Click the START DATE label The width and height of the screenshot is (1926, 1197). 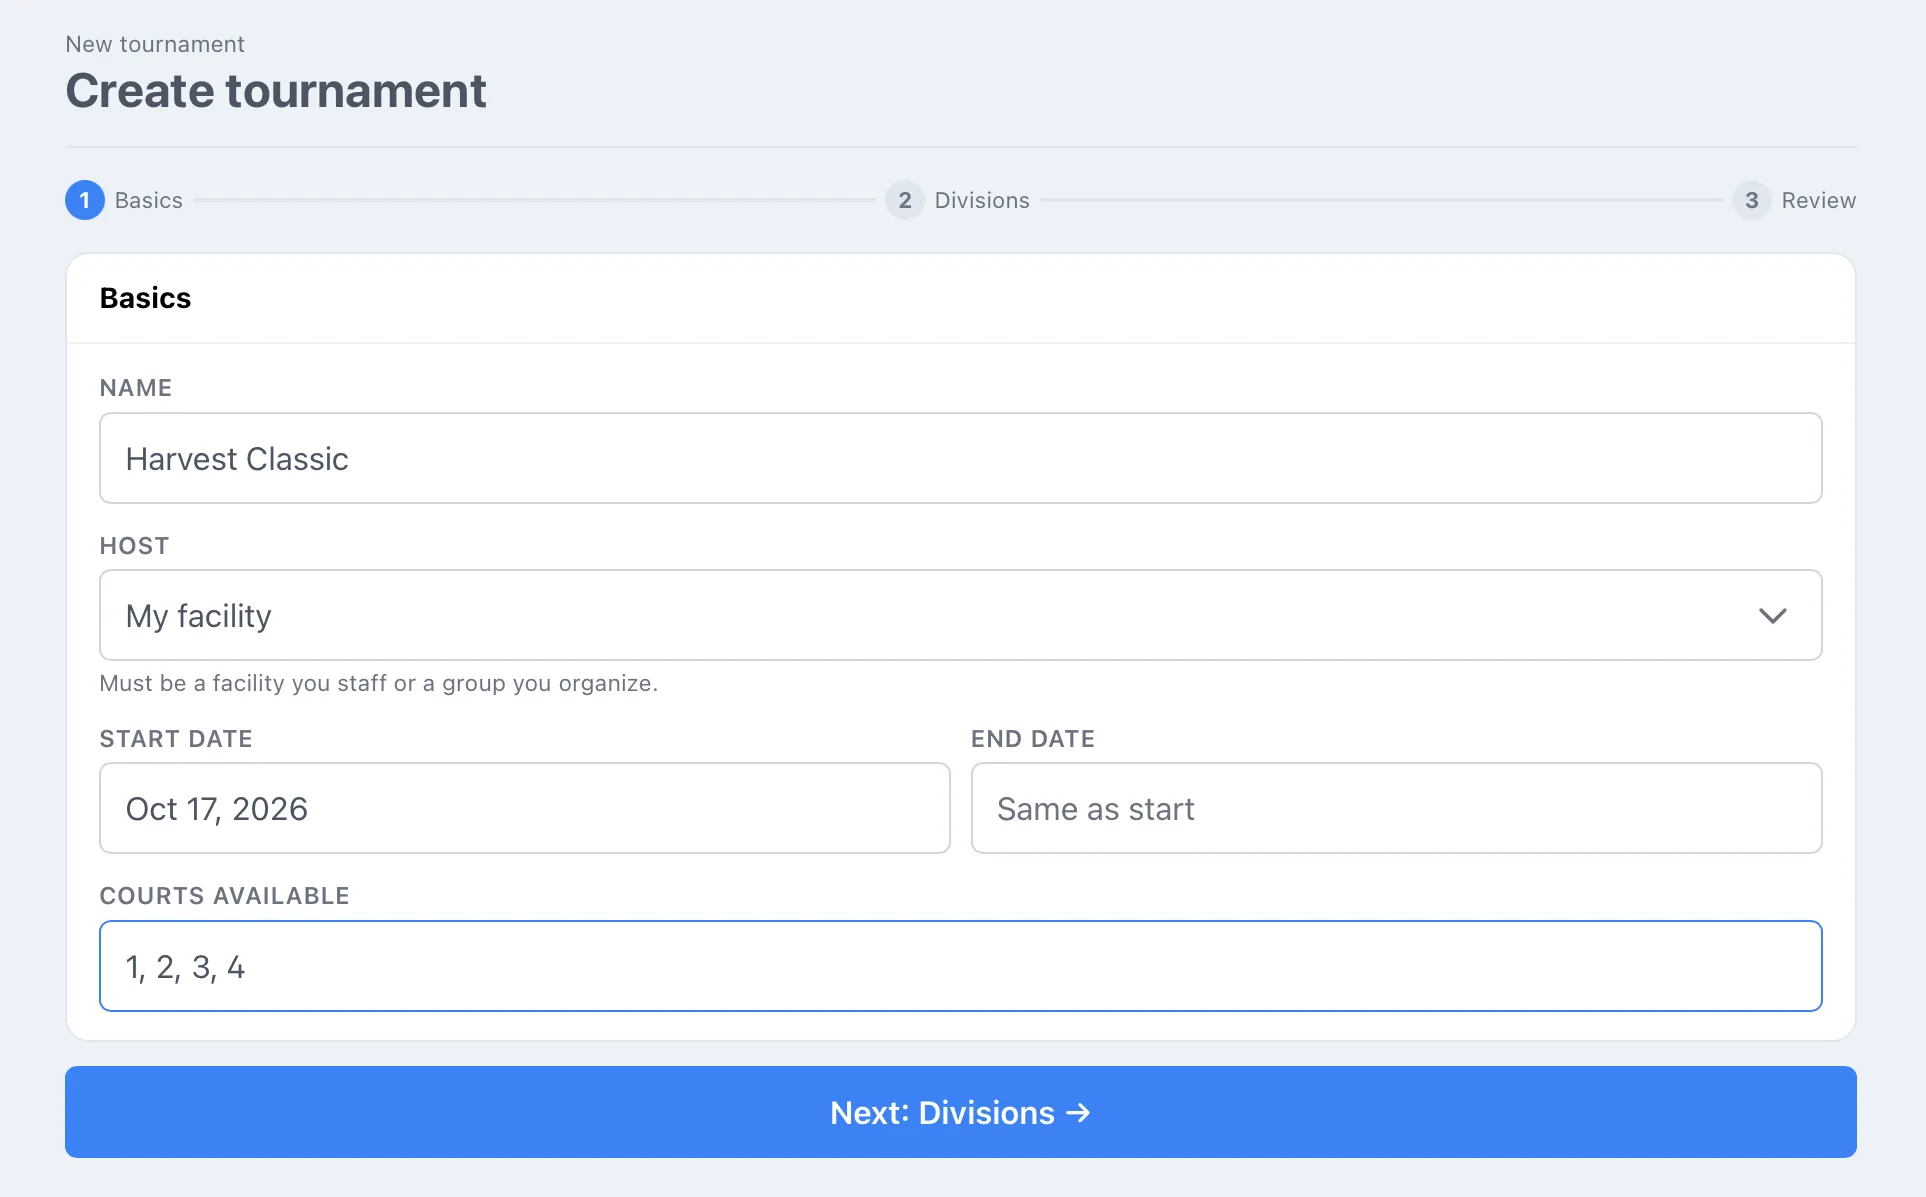[x=176, y=739]
